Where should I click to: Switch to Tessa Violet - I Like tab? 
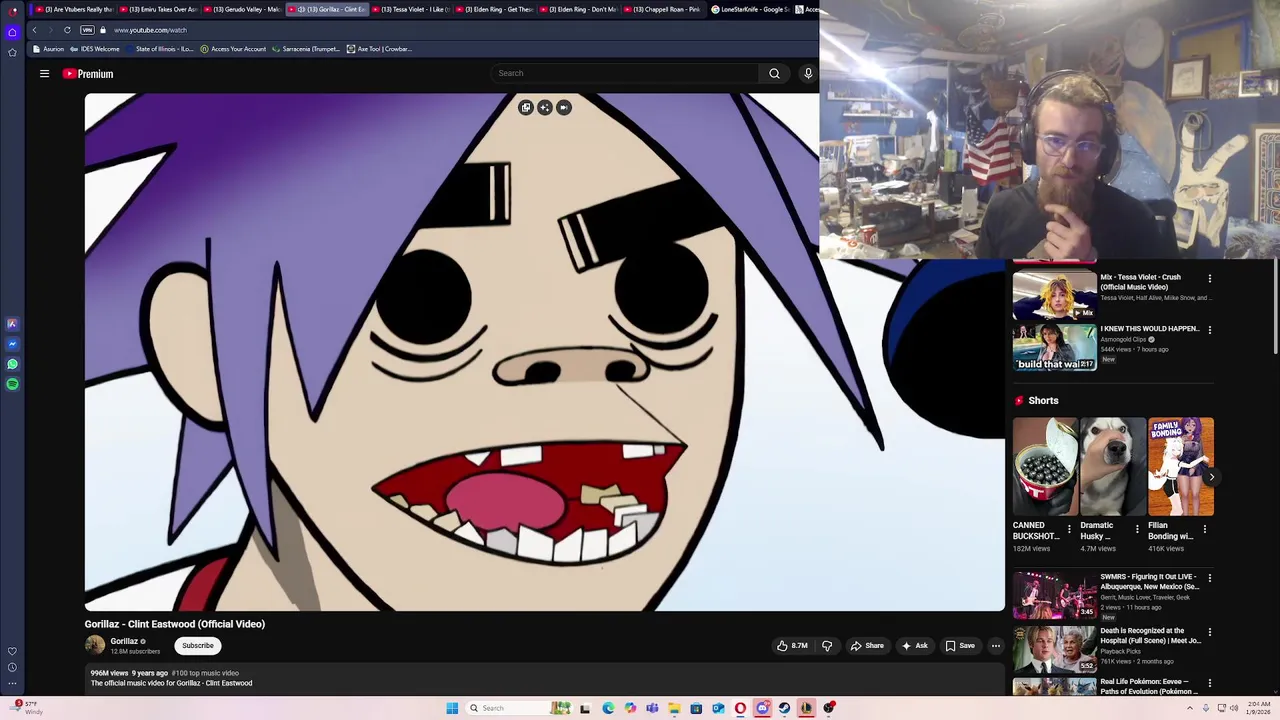coord(412,9)
